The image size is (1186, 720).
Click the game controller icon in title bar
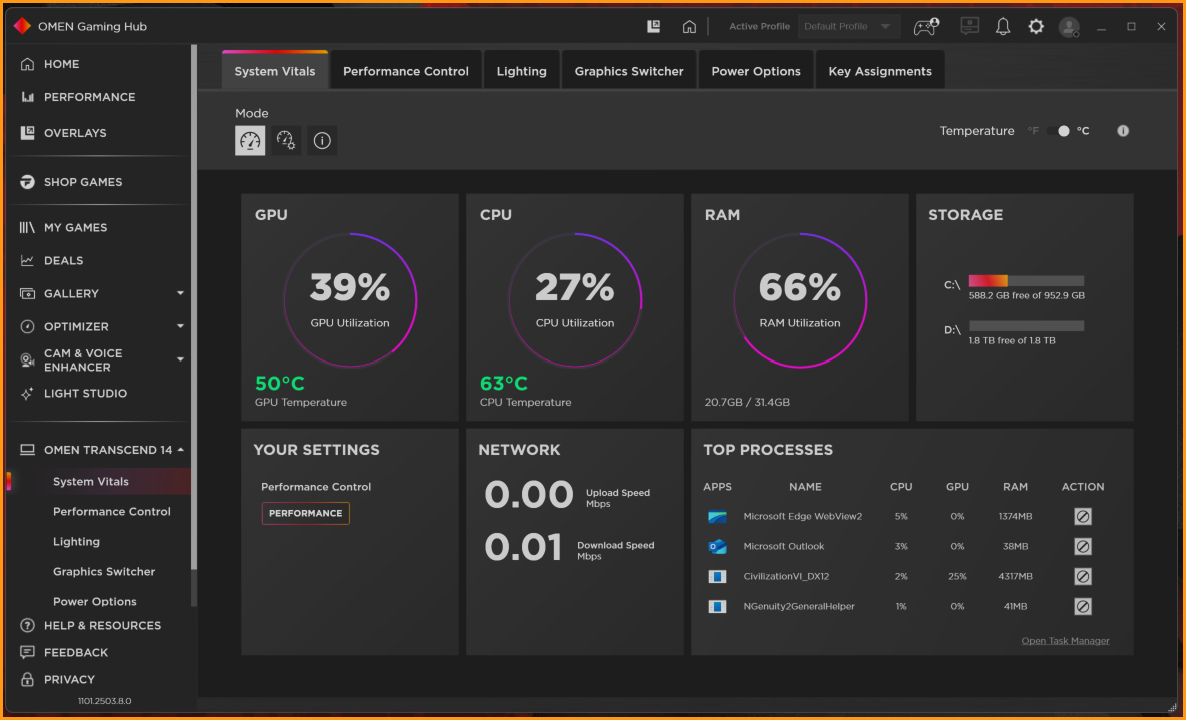tap(926, 27)
